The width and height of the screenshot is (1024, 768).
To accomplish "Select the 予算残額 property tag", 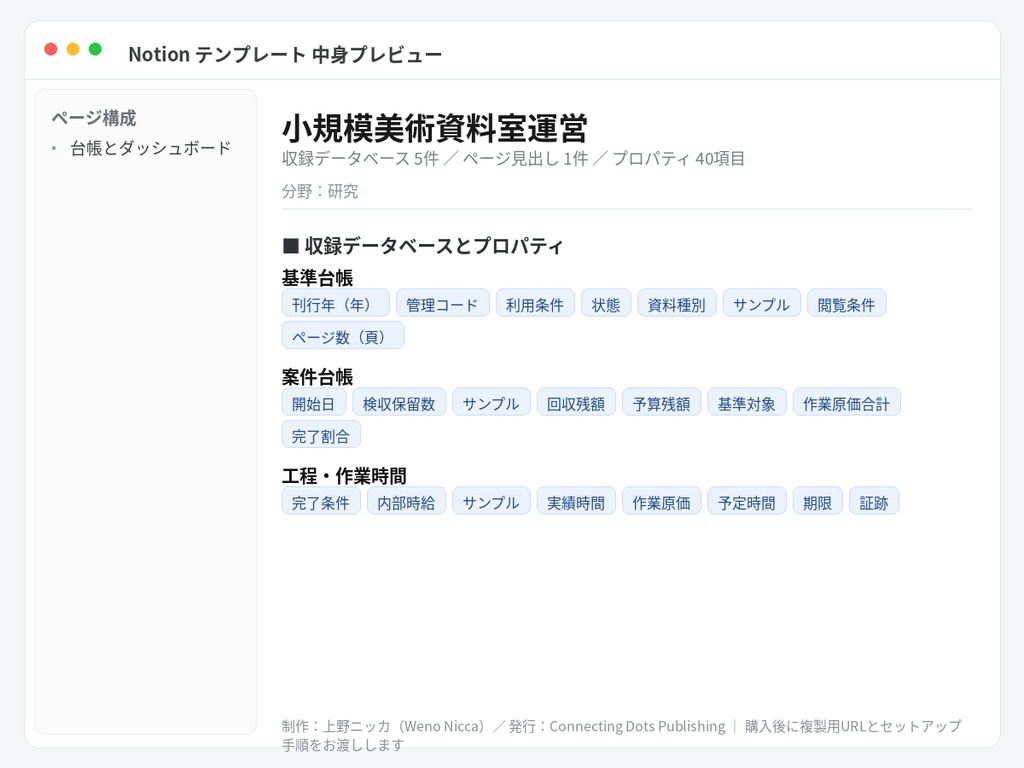I will [x=662, y=402].
